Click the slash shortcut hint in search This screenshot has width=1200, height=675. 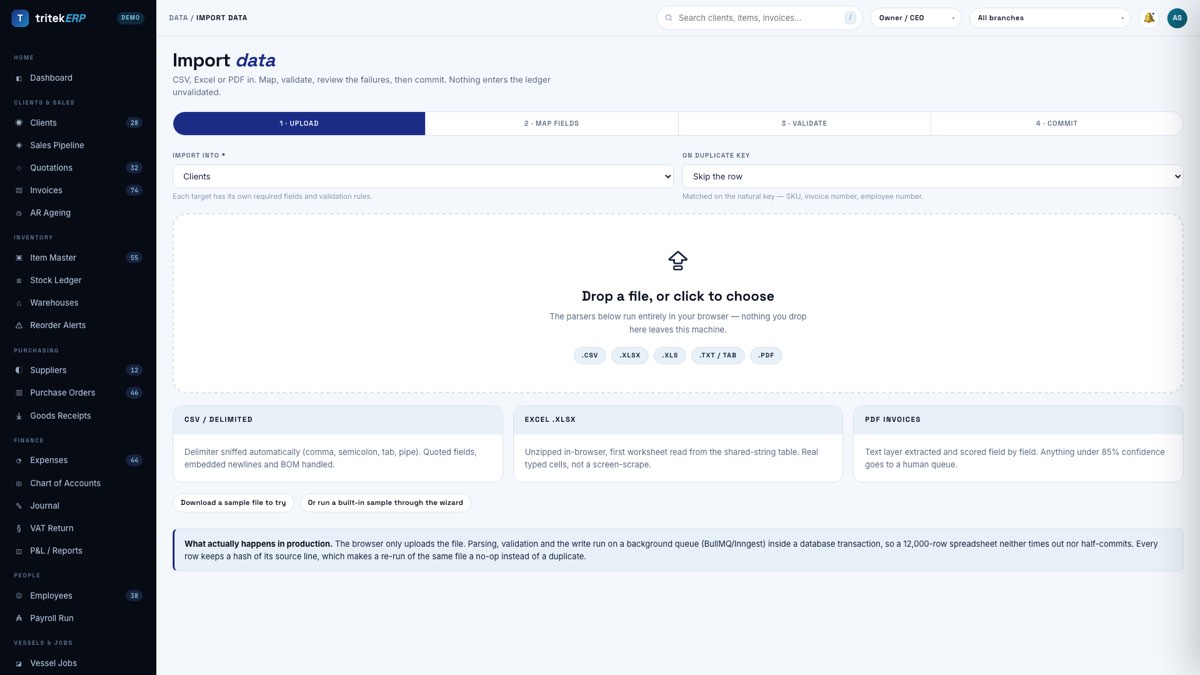tap(850, 18)
